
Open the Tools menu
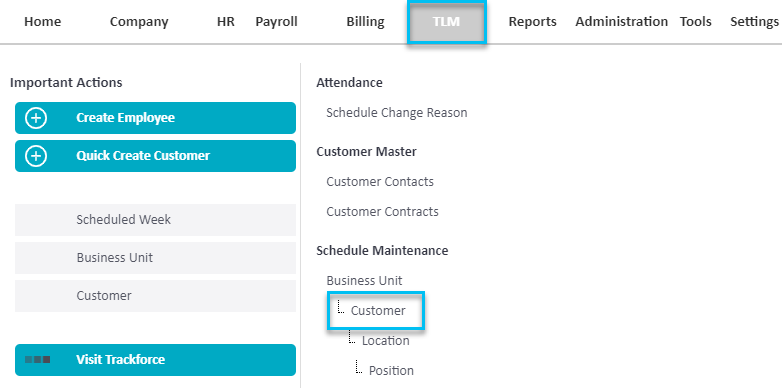click(x=696, y=22)
